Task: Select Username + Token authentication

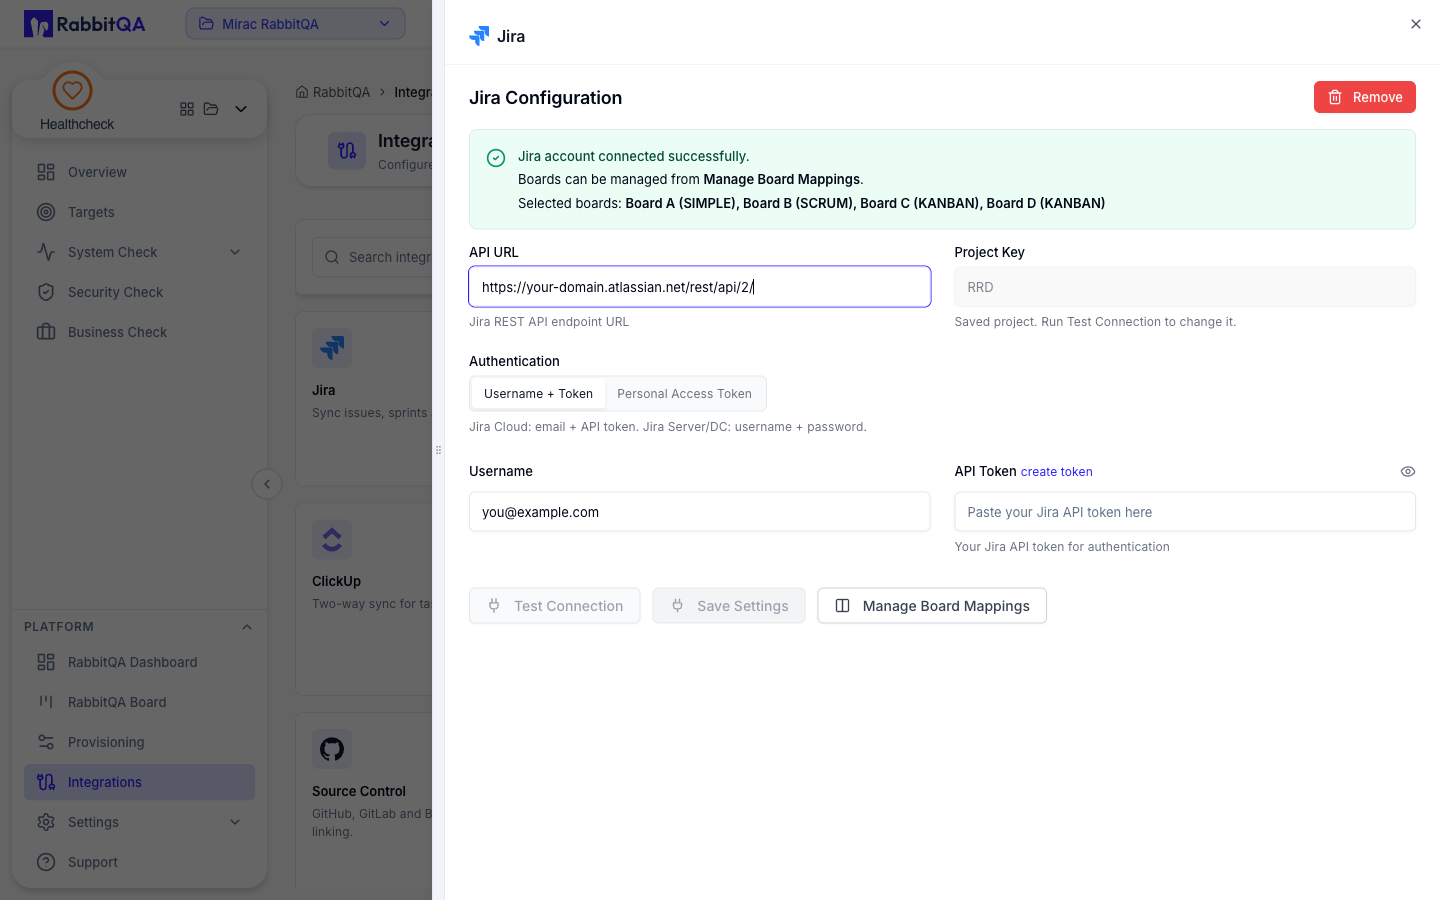Action: (538, 394)
